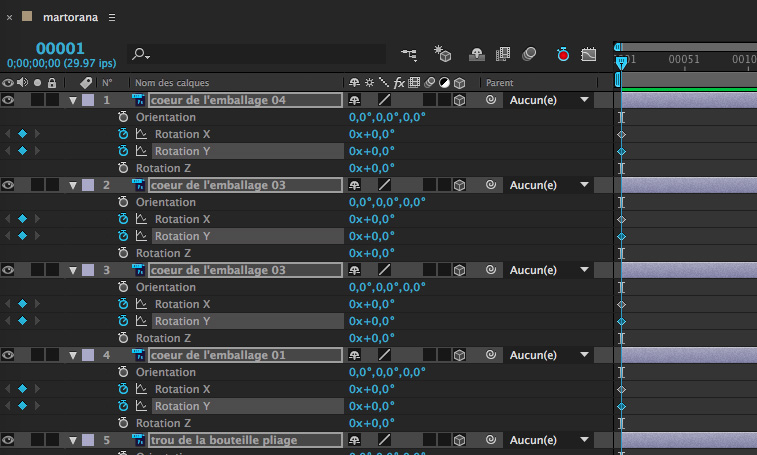
Task: Toggle 3D layer switch on layer 3
Action: click(x=459, y=271)
